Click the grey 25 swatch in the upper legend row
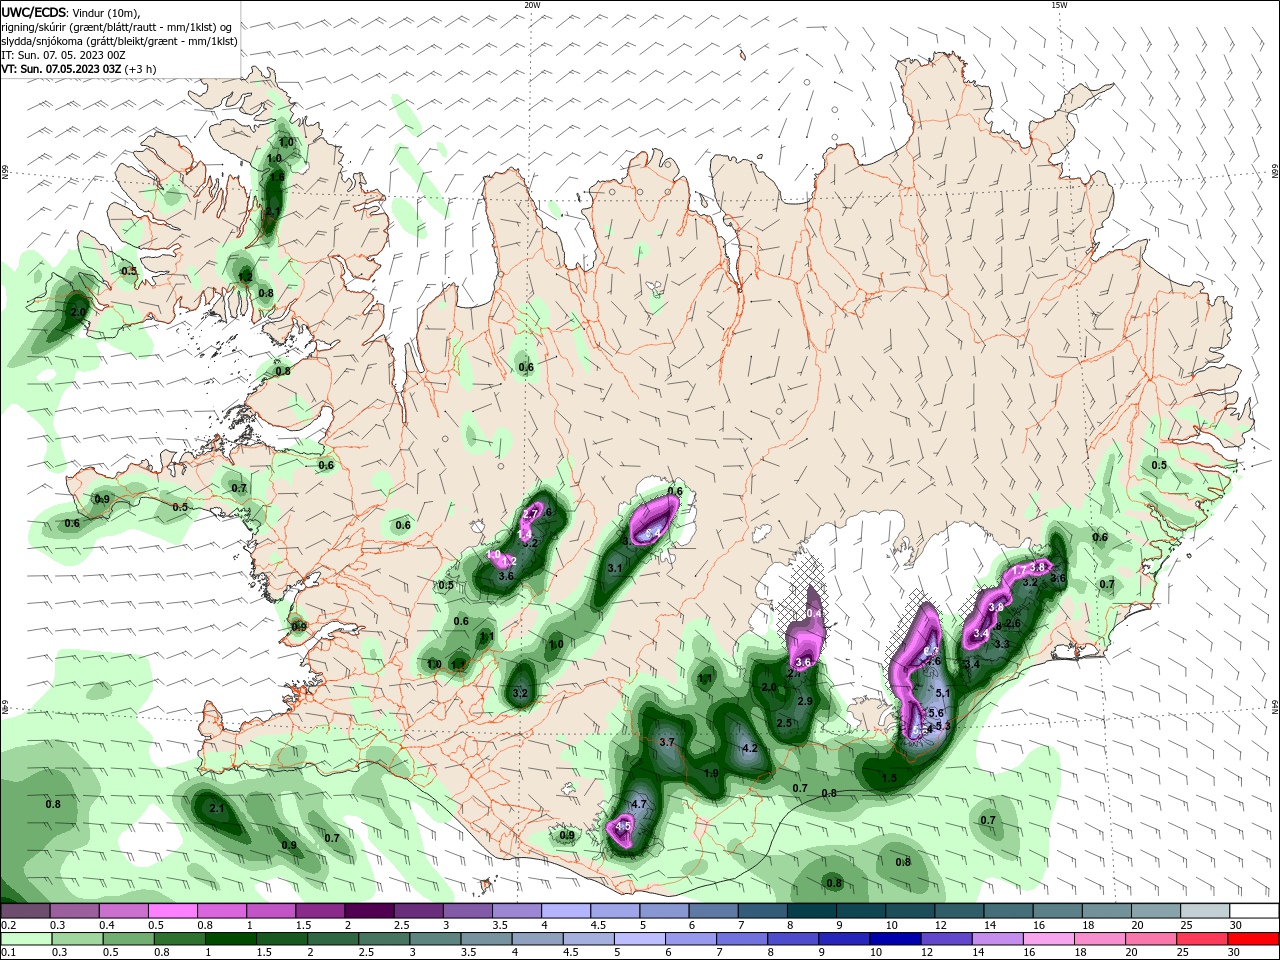 coord(1206,911)
